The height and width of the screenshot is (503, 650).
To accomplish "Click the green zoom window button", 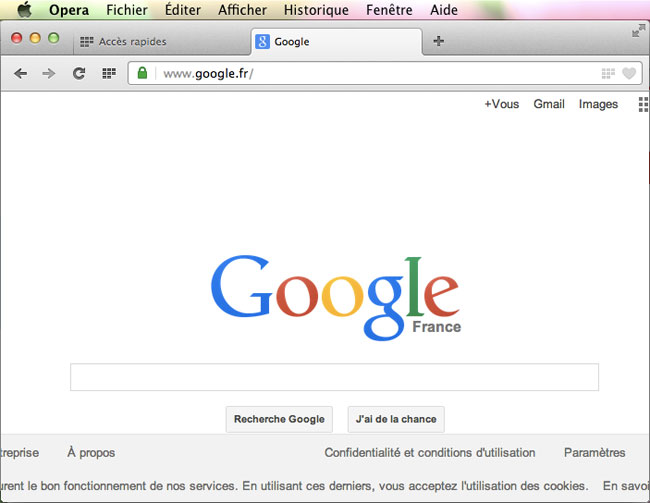I will tap(53, 38).
